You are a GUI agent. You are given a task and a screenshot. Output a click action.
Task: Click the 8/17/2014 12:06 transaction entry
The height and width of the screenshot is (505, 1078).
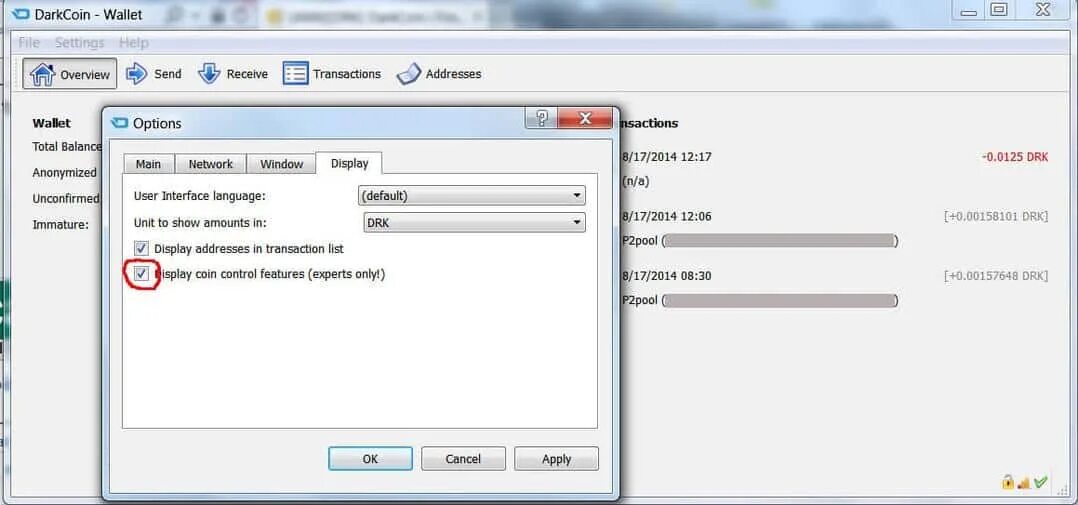pos(666,216)
